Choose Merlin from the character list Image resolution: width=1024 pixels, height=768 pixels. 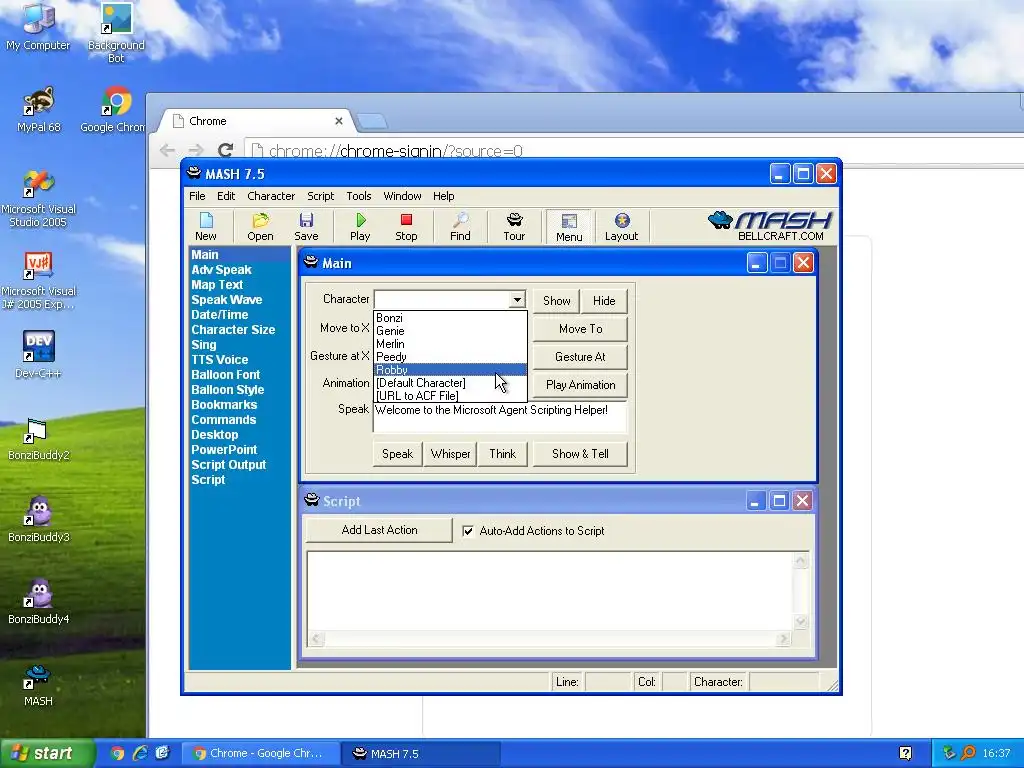pos(450,344)
